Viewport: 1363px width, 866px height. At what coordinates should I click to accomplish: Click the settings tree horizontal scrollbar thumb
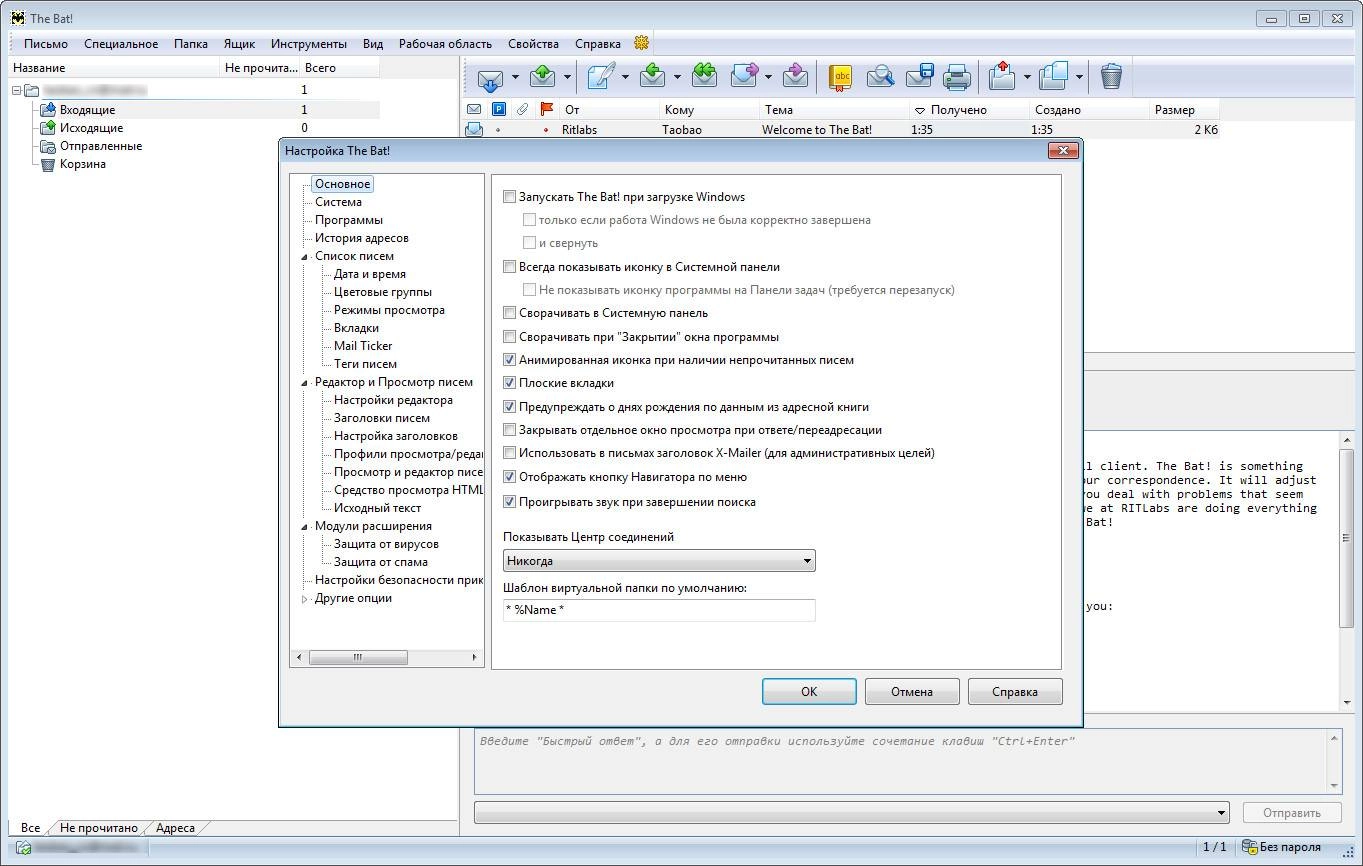tap(358, 657)
